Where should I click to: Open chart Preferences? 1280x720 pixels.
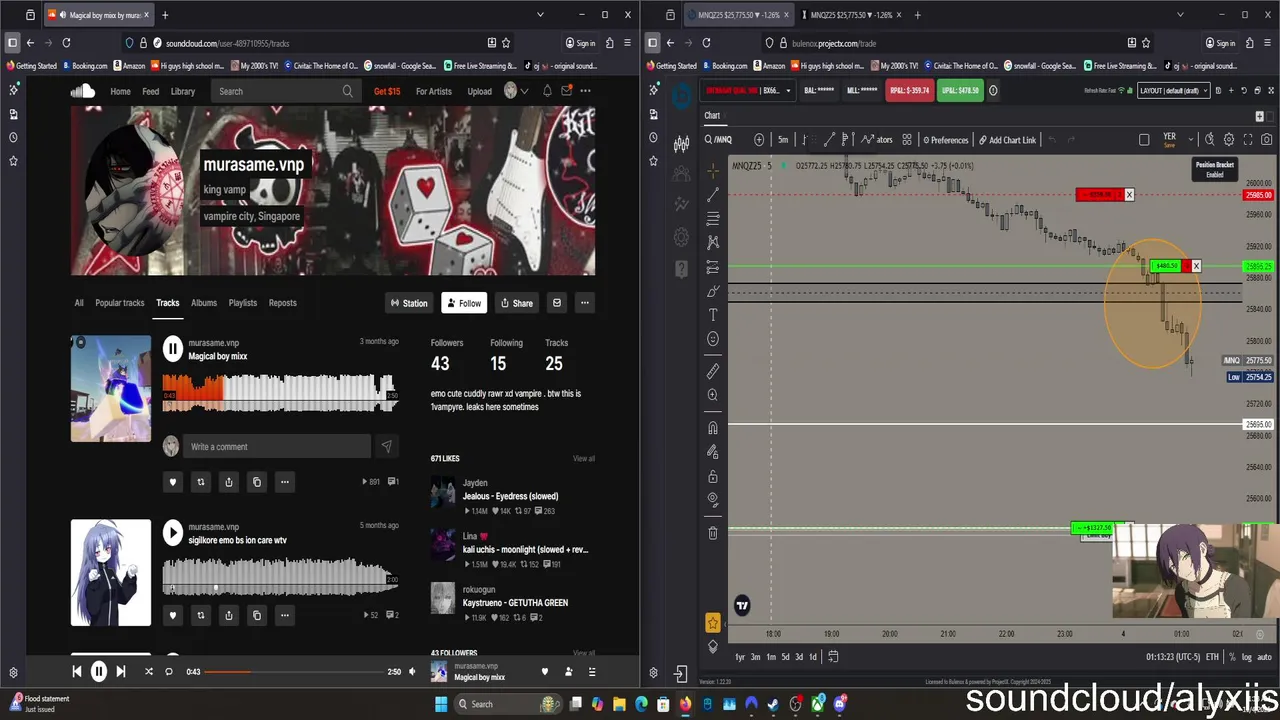tap(946, 140)
